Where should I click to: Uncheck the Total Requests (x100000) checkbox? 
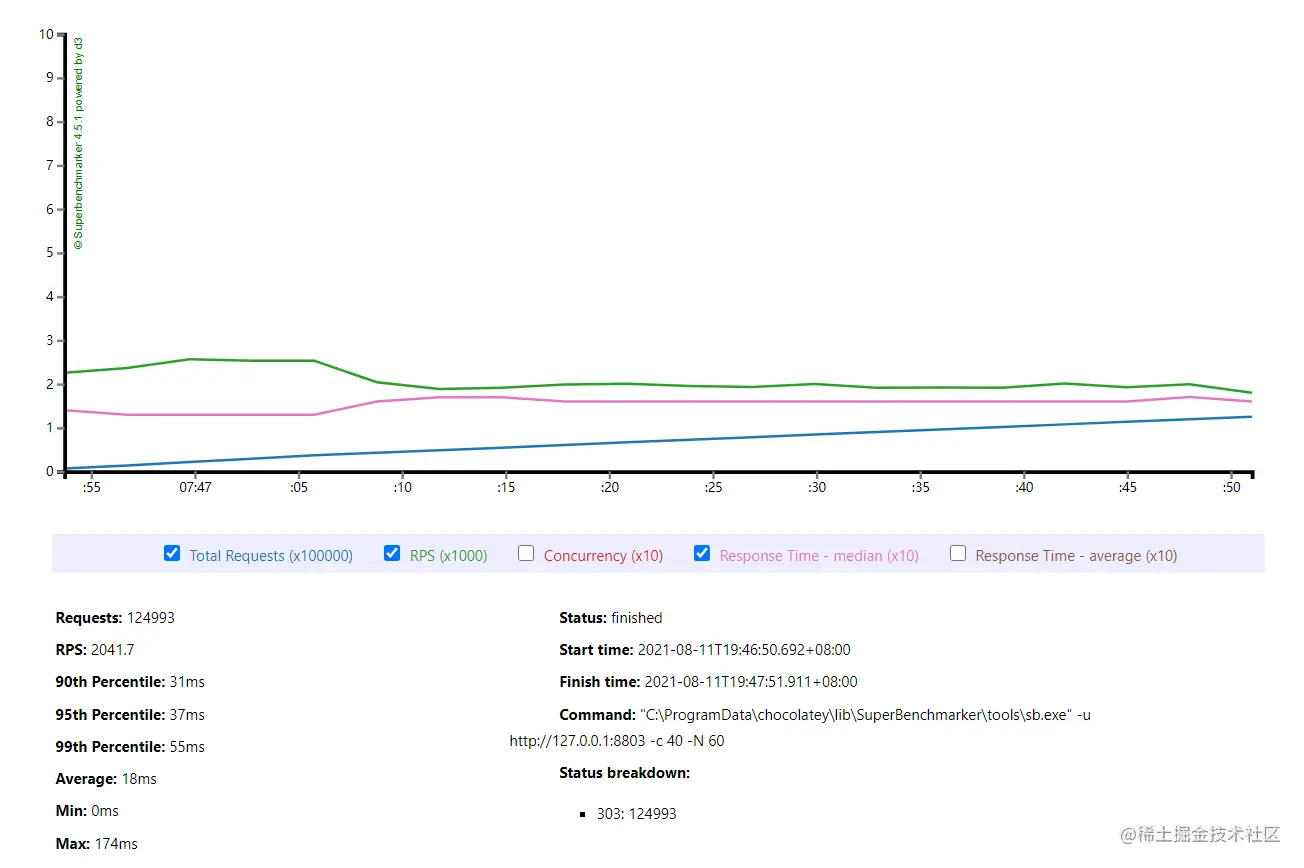point(172,553)
